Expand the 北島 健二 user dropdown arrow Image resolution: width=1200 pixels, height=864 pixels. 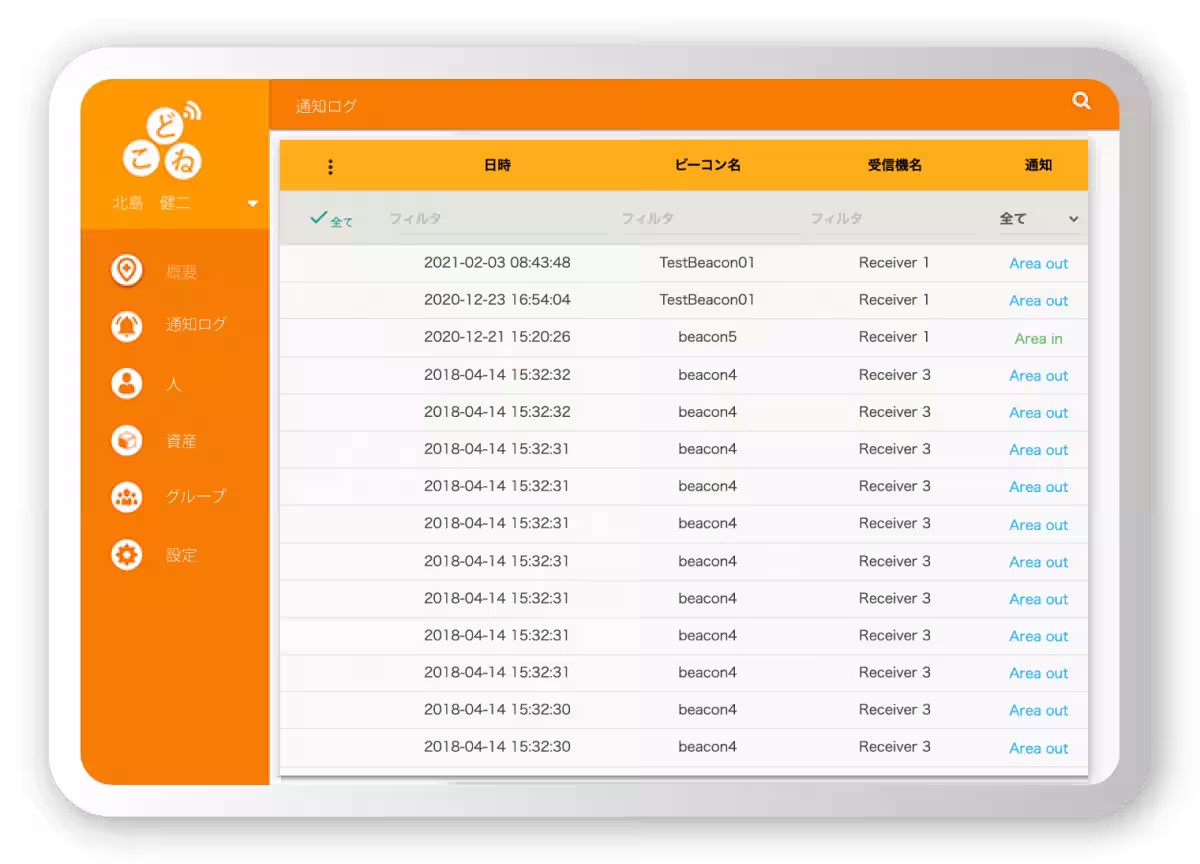(252, 204)
